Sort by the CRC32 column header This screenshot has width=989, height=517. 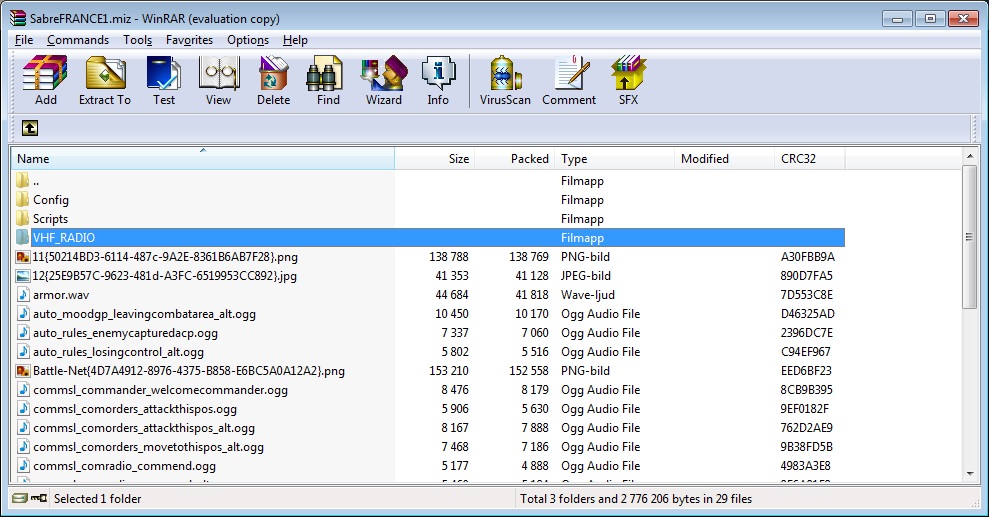pyautogui.click(x=809, y=158)
